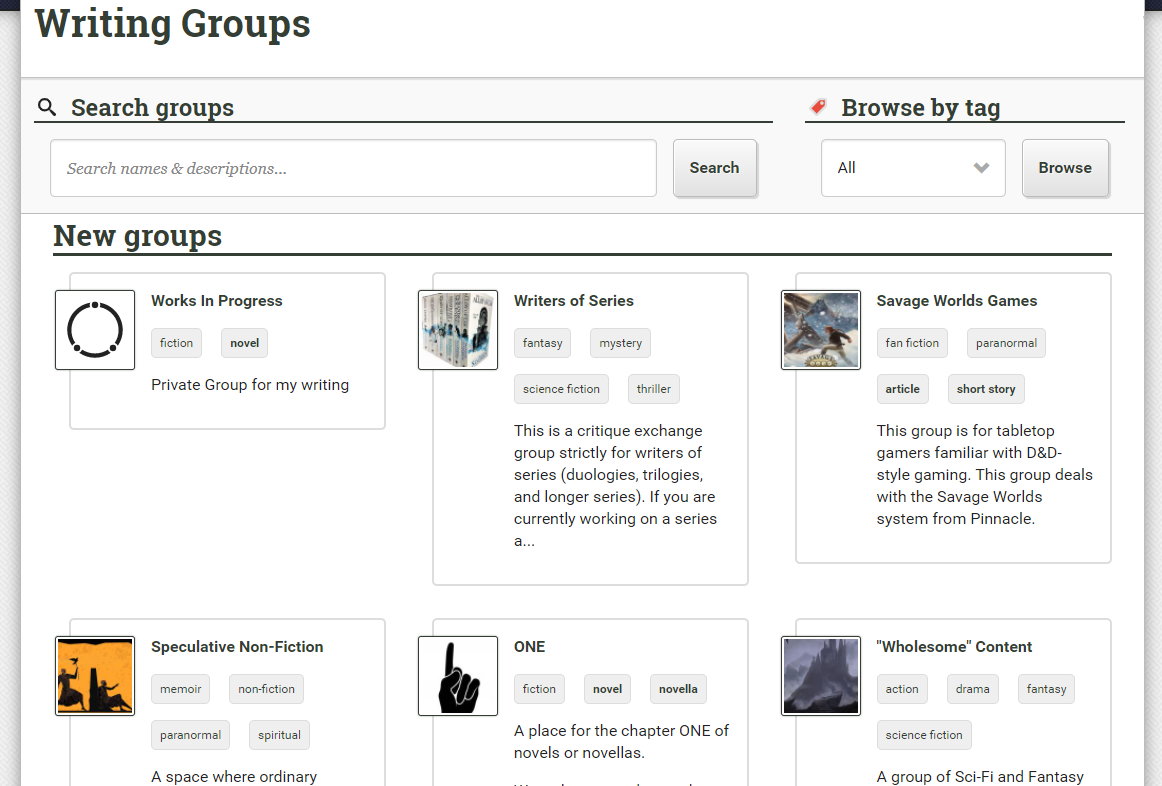Open the "Wholesome" Content castle image
This screenshot has width=1162, height=786.
[821, 676]
